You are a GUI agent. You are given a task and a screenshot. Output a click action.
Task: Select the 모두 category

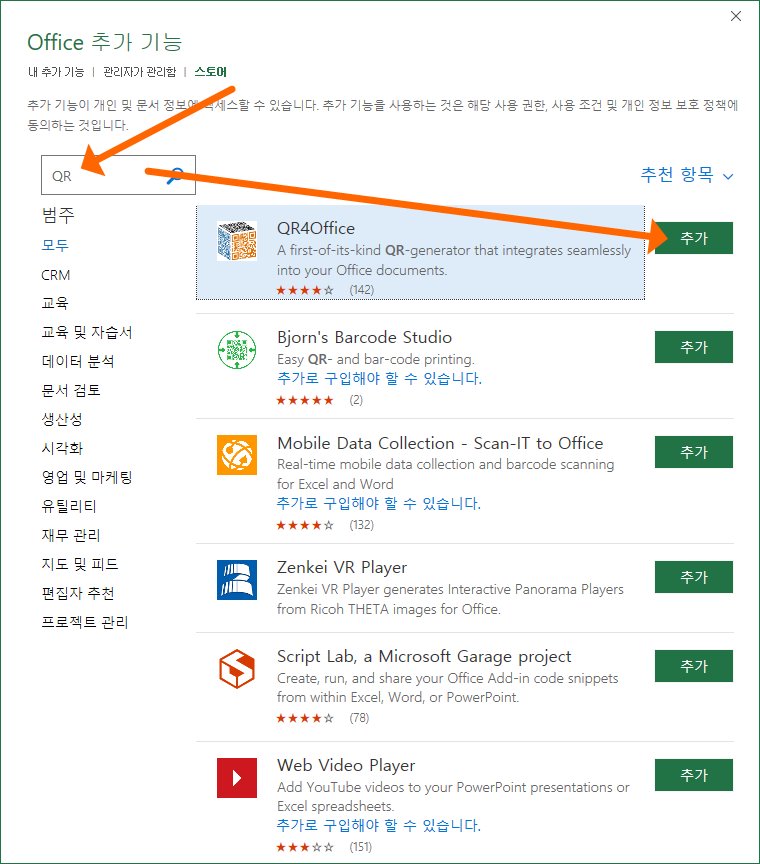[55, 245]
